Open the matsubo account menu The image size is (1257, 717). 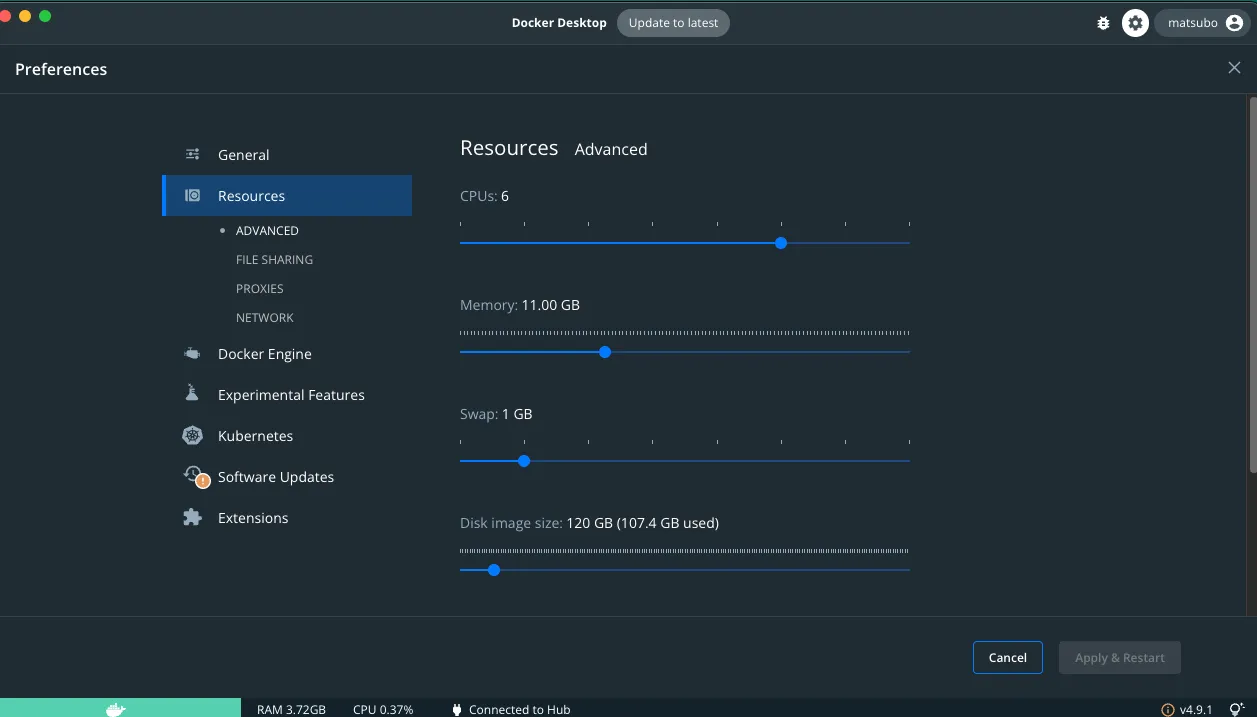point(1204,23)
